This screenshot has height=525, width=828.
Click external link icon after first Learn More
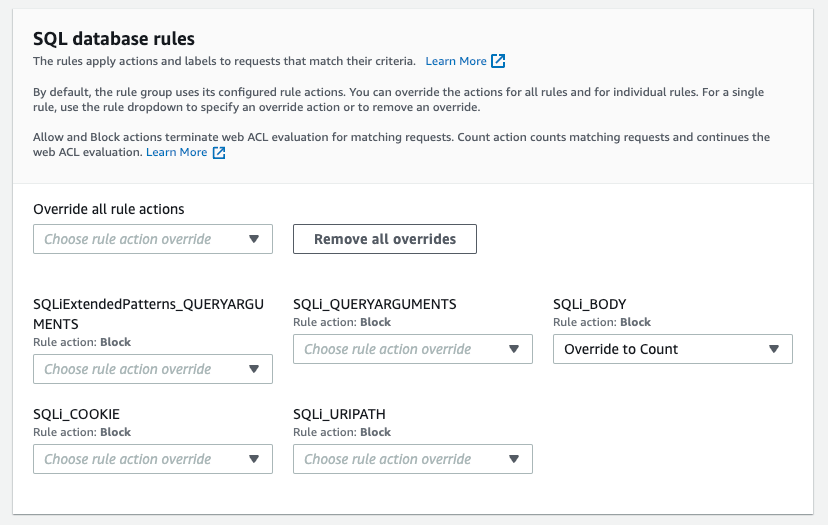[498, 61]
